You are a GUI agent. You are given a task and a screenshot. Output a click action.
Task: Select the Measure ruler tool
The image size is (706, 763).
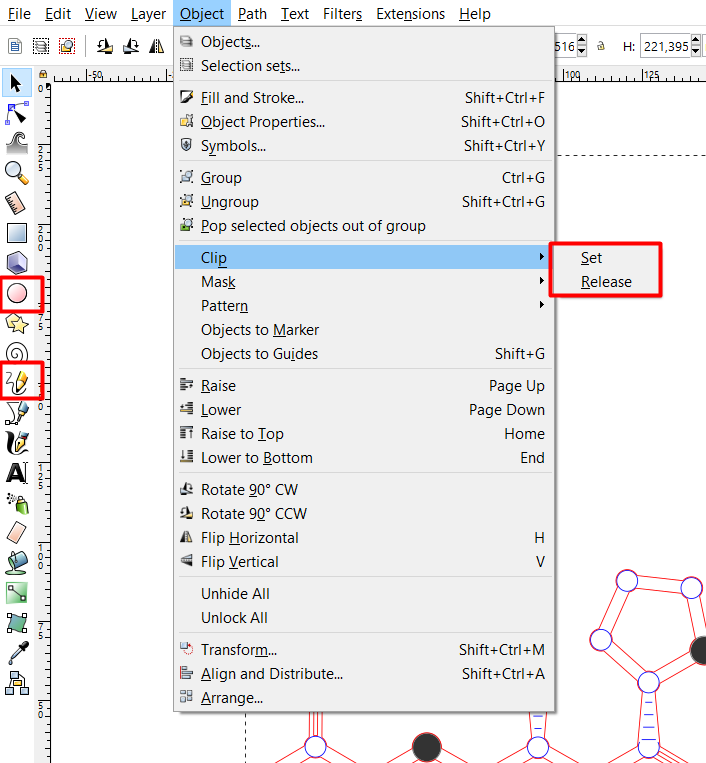tap(17, 203)
